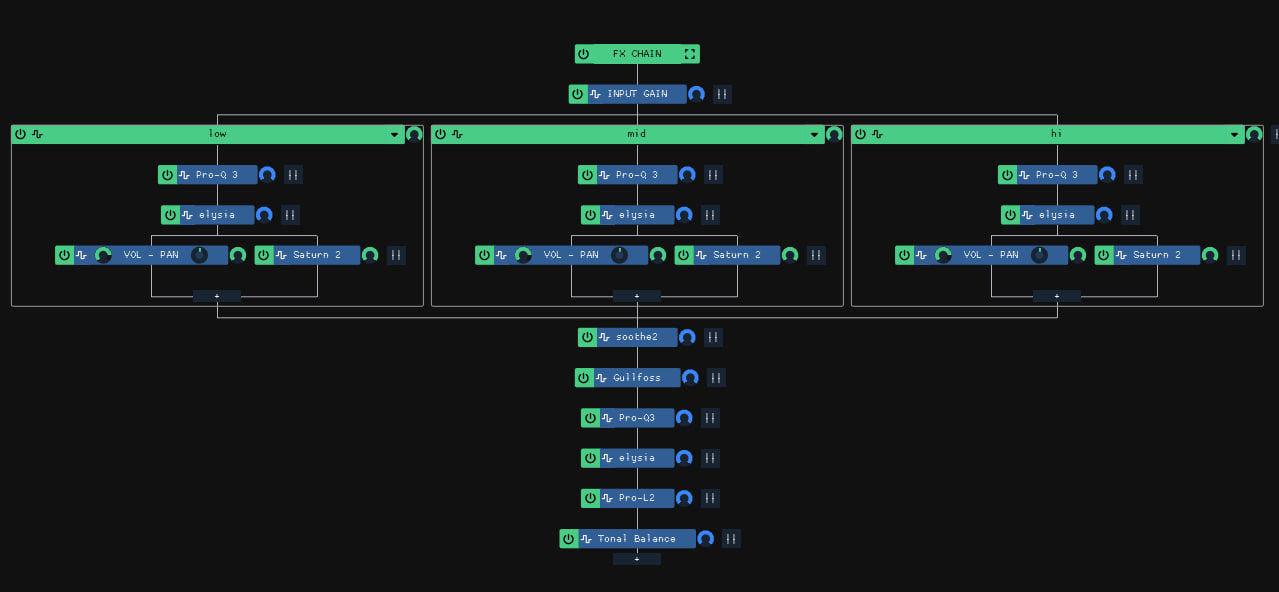Open parameters icon beside low band elysia
Image resolution: width=1279 pixels, height=592 pixels.
[x=290, y=215]
